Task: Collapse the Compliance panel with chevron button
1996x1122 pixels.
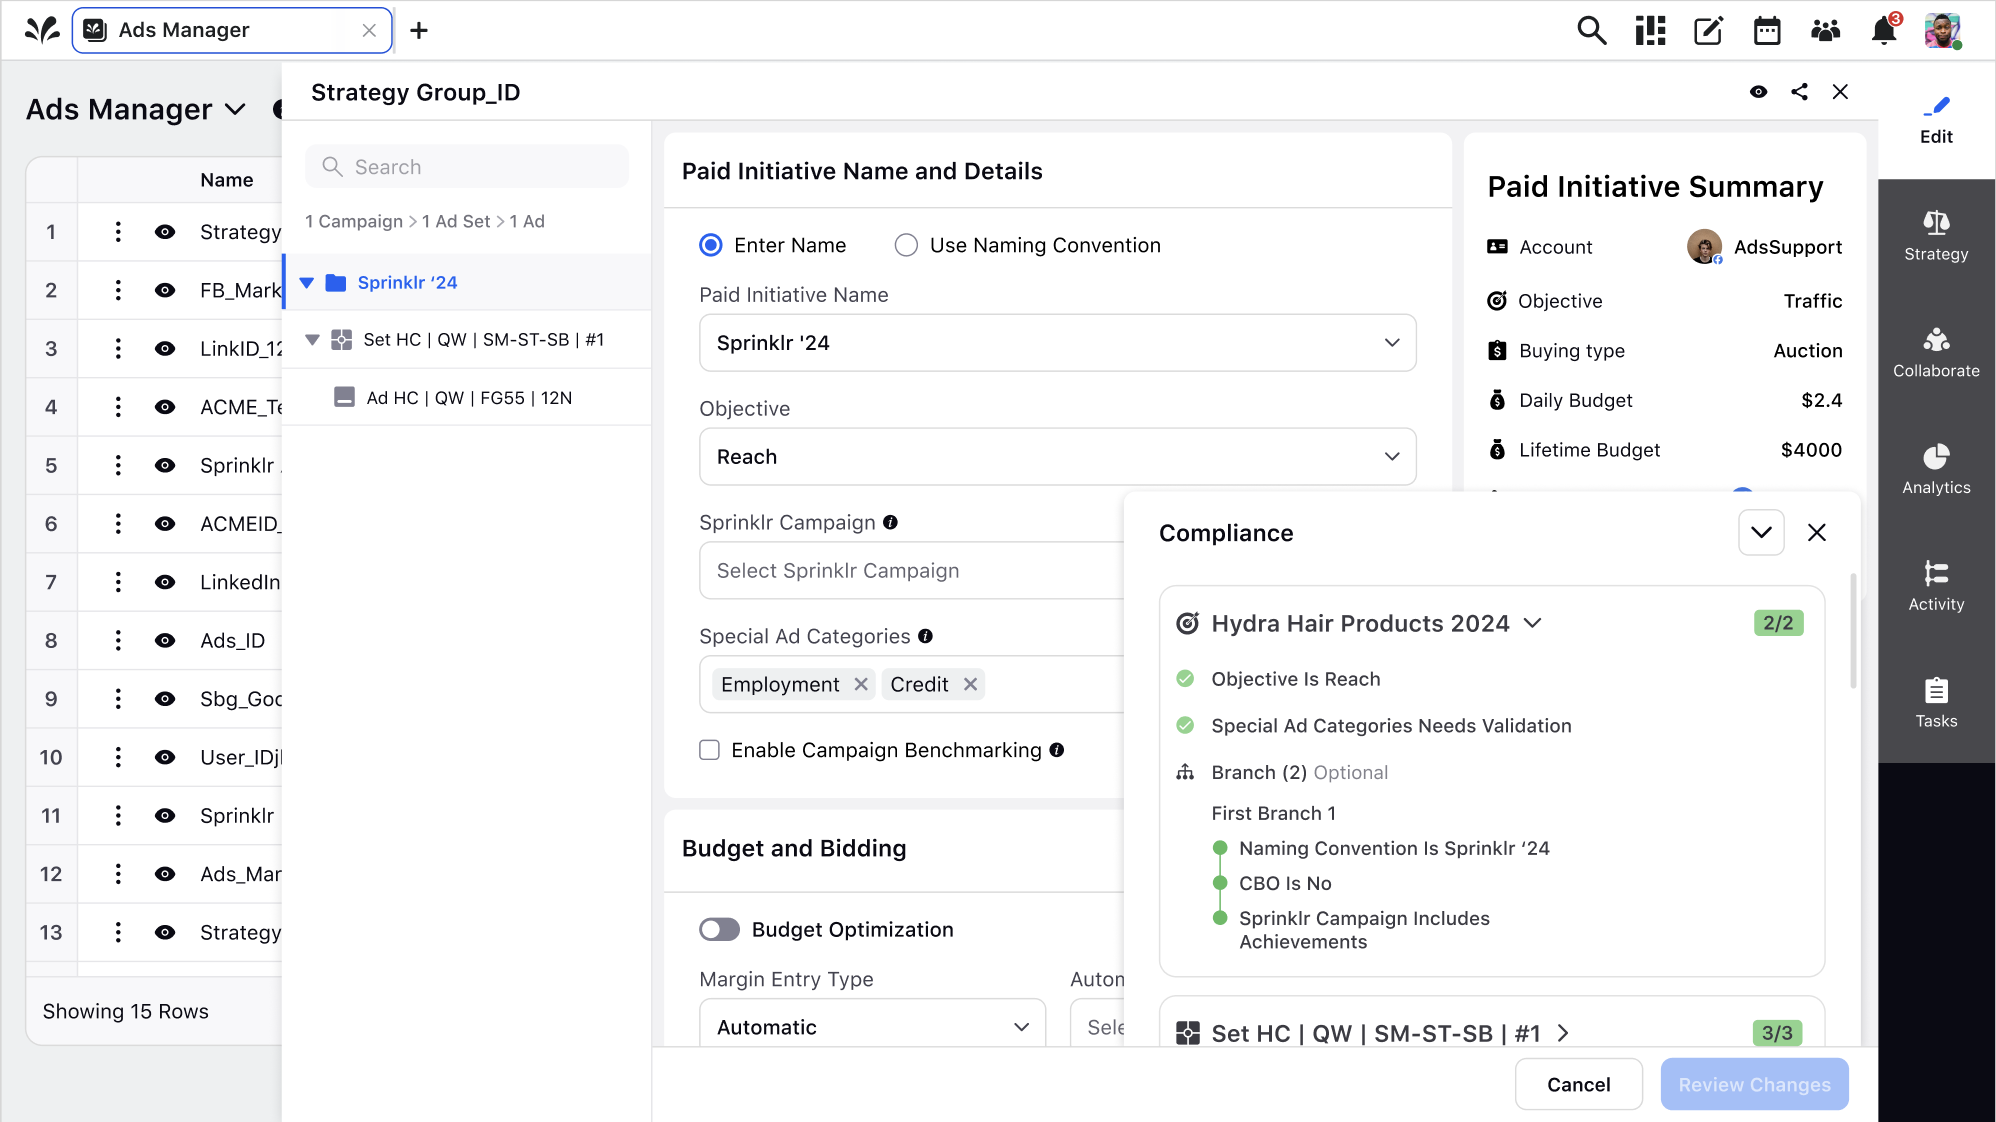Action: coord(1761,533)
